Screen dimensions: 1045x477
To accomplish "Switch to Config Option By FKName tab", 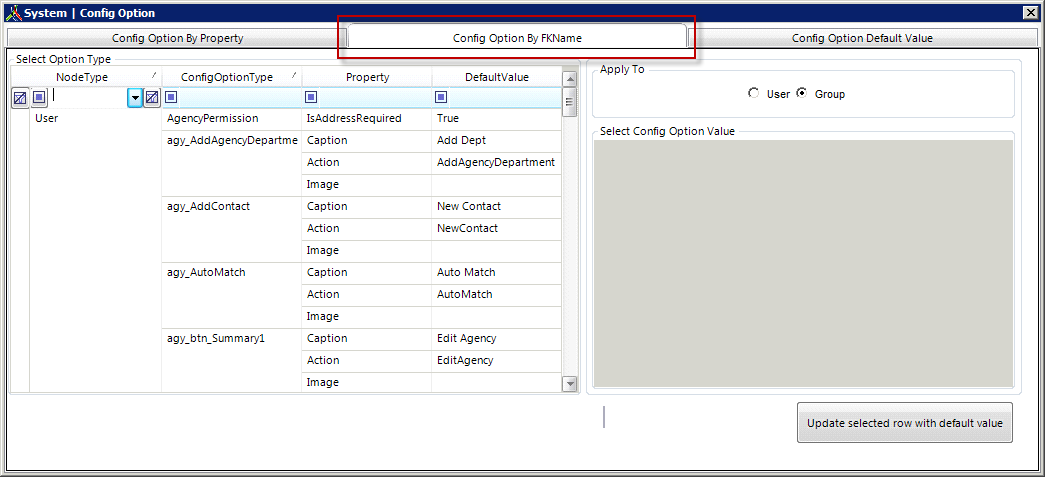I will point(517,38).
